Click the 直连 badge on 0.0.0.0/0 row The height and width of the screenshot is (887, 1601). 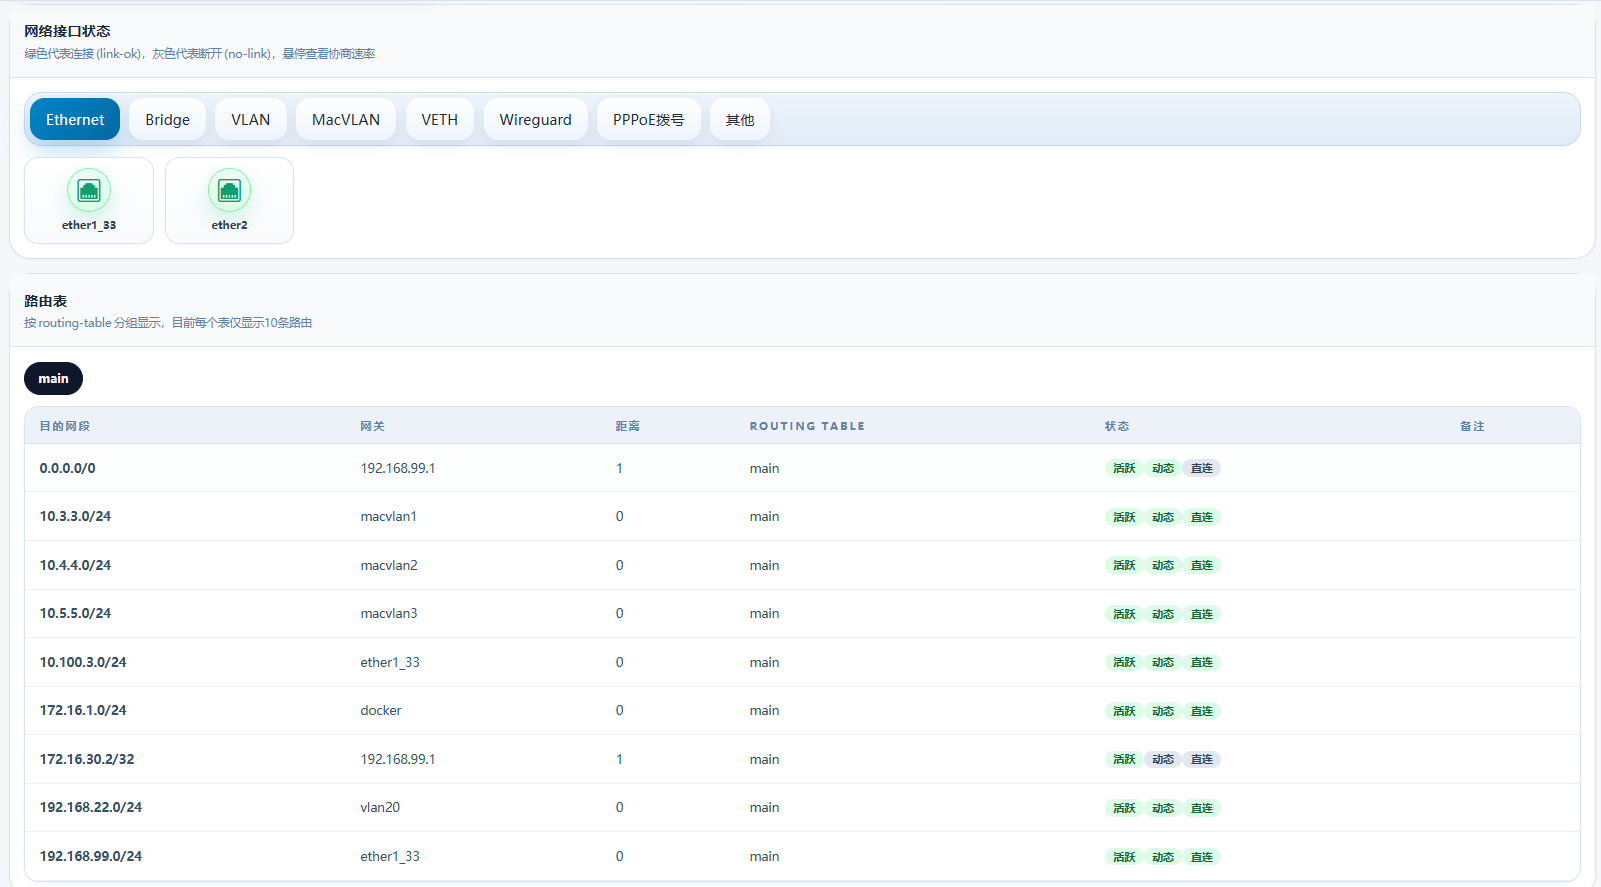pos(1201,469)
